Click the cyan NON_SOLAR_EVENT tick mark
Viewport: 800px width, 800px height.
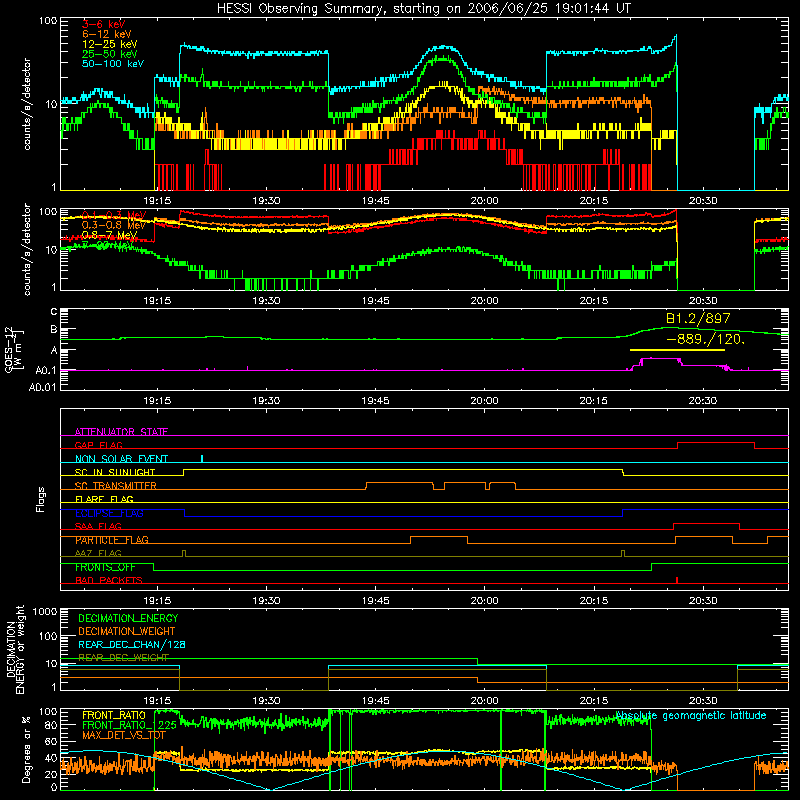click(202, 459)
